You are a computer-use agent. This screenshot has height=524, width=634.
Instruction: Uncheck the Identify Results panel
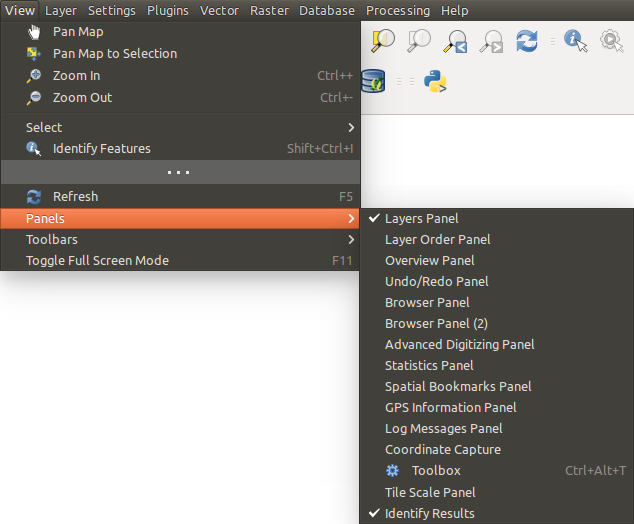pyautogui.click(x=429, y=513)
